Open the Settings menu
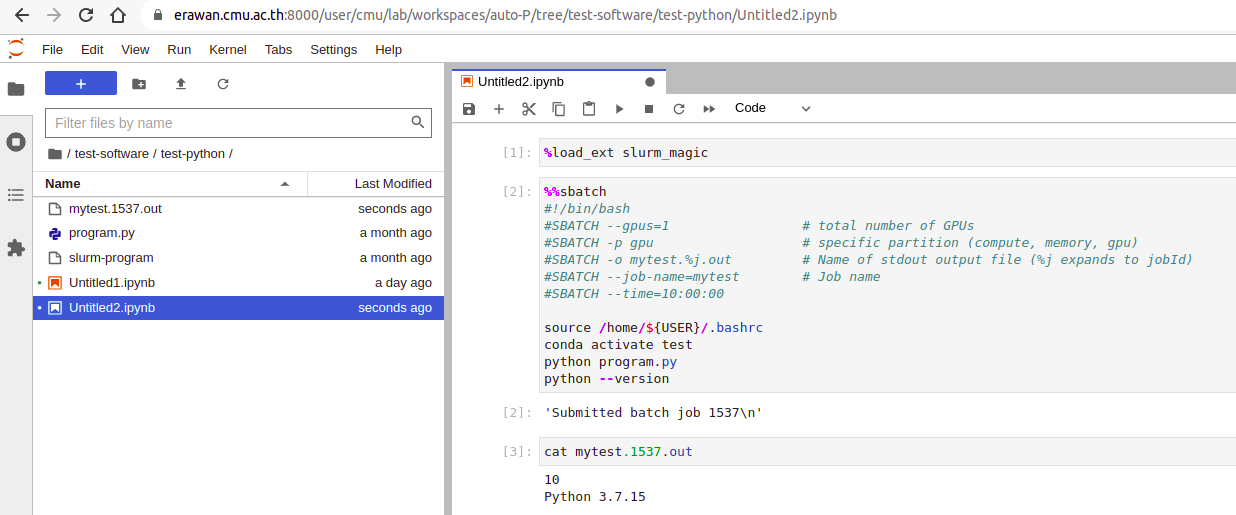1236x515 pixels. pyautogui.click(x=333, y=49)
